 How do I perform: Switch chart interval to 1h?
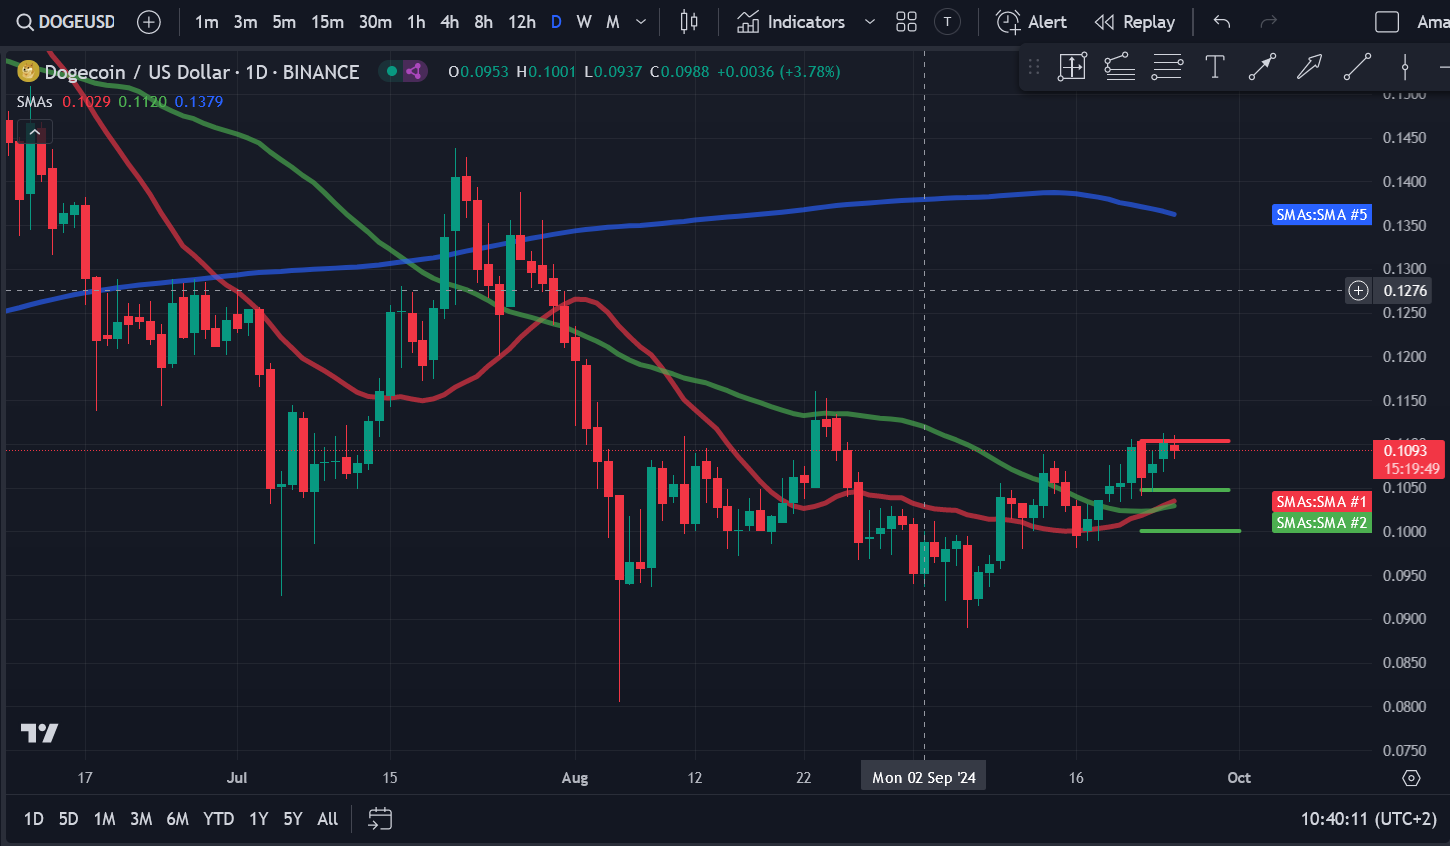(416, 22)
